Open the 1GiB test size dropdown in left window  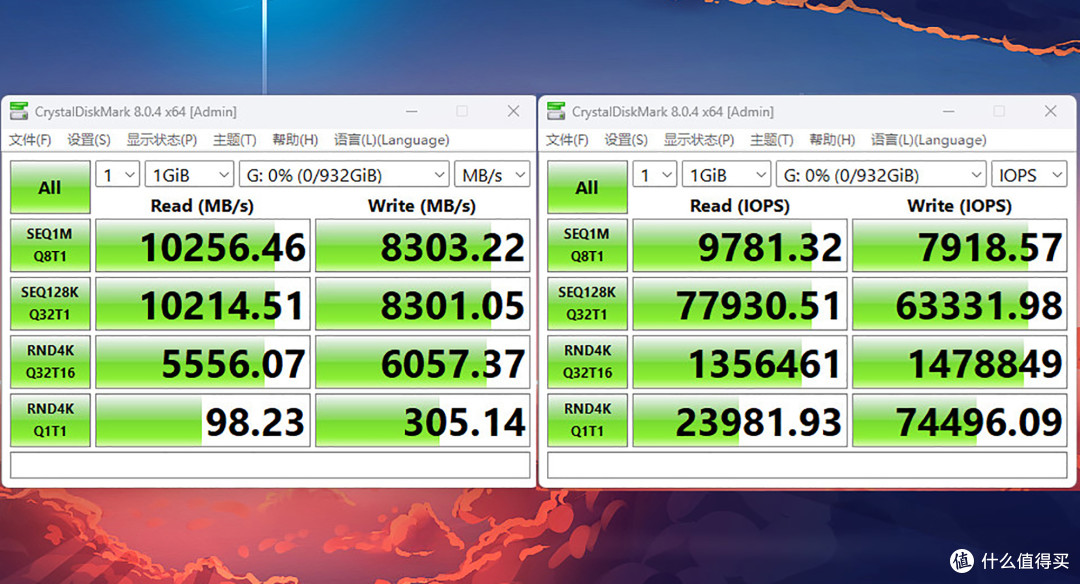coord(189,174)
